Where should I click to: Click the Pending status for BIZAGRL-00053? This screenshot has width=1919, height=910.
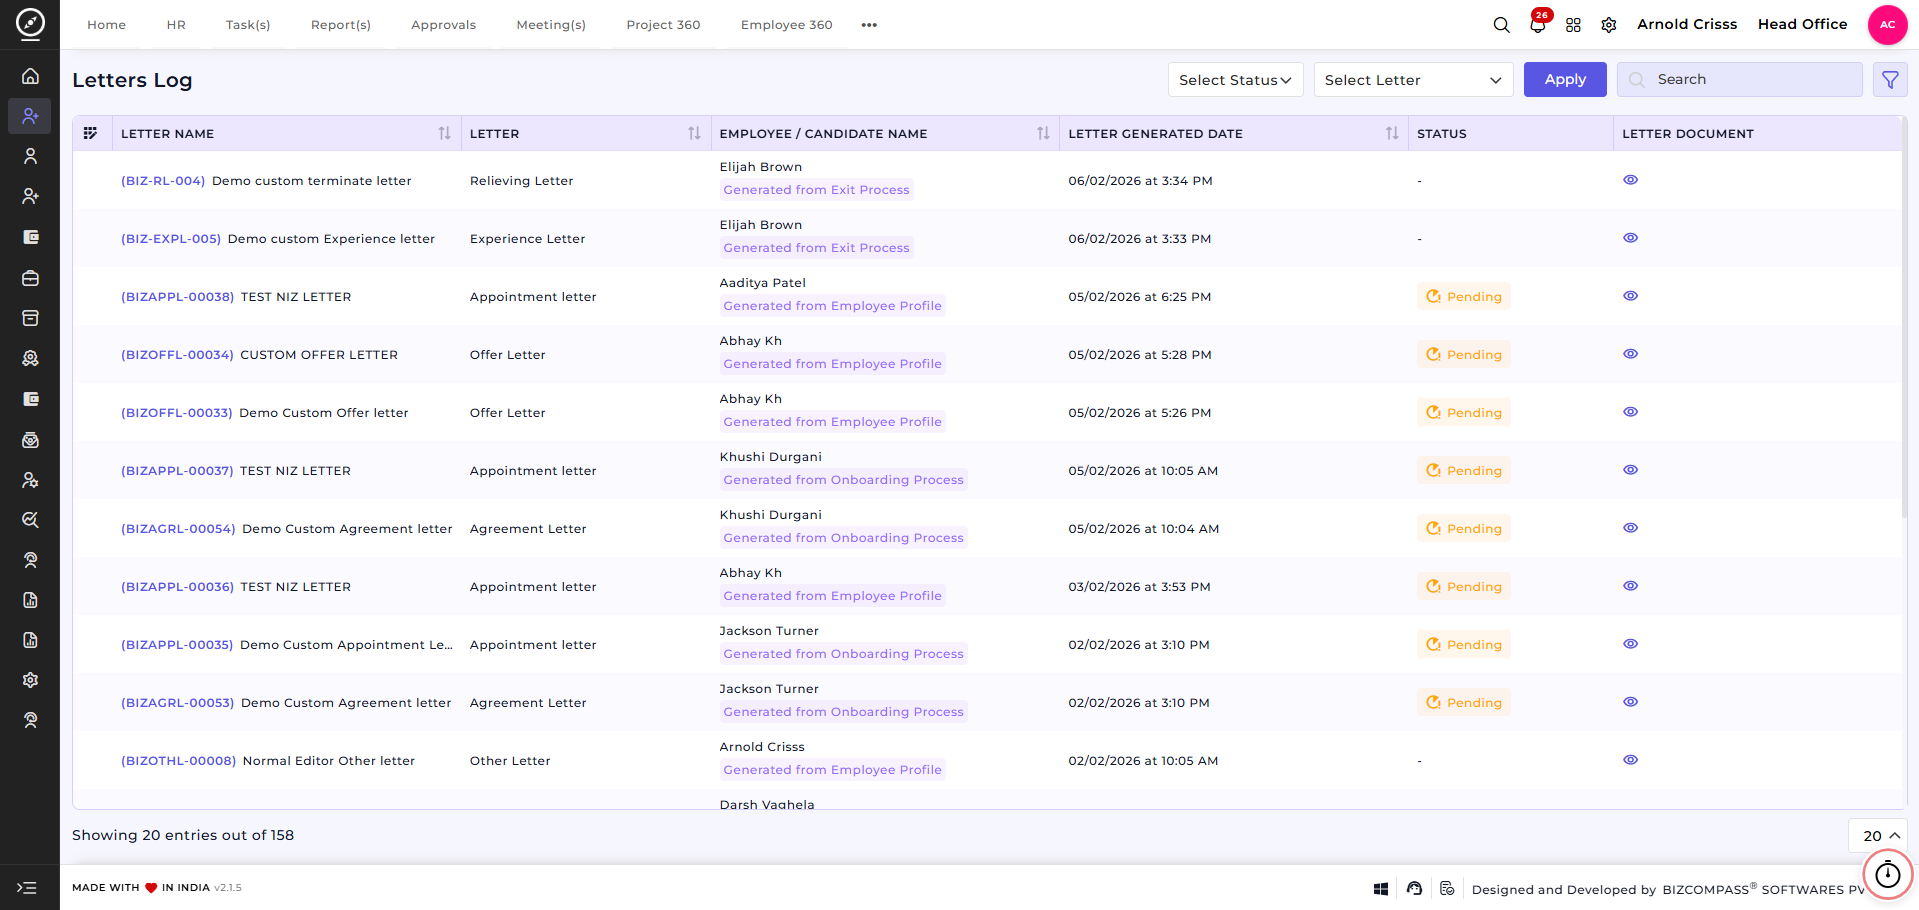(x=1464, y=703)
